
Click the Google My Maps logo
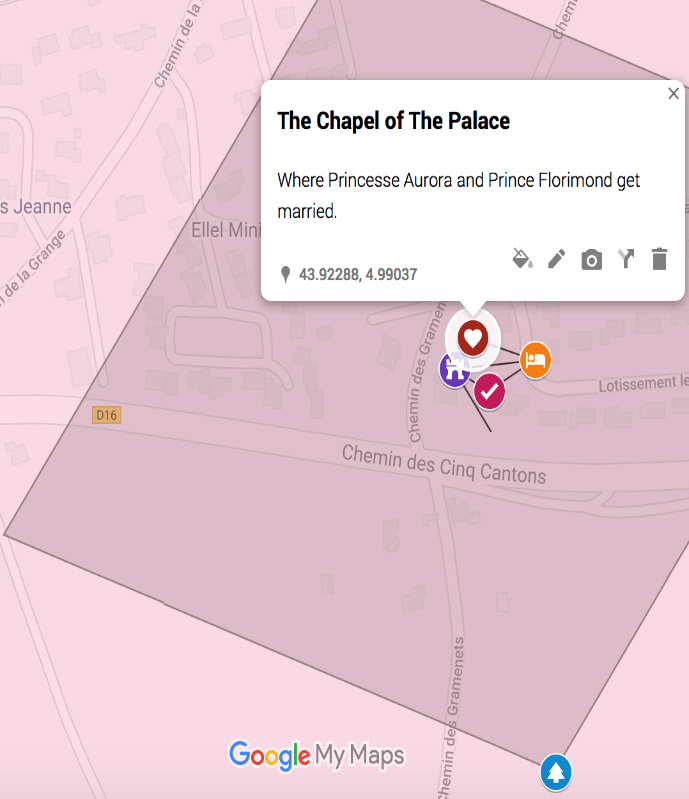click(316, 755)
